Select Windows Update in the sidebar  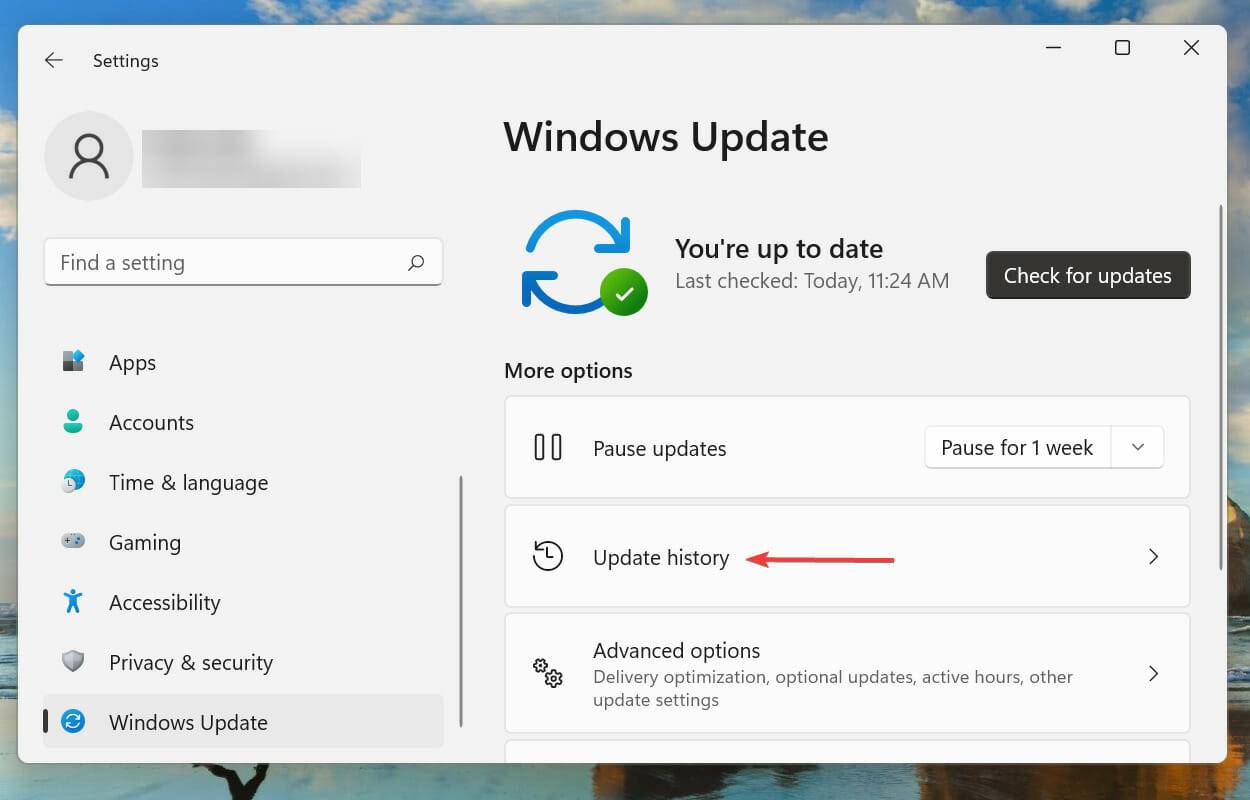244,722
